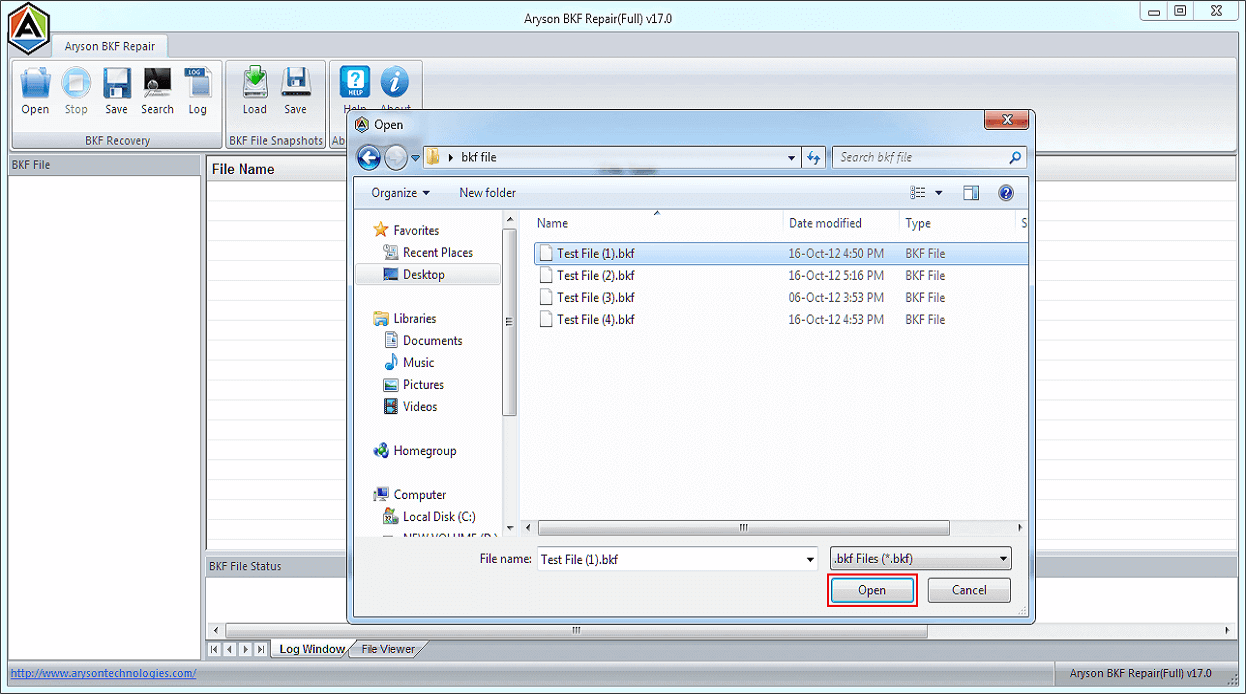Select Test File (4).bkf in file list
Image resolution: width=1246 pixels, height=694 pixels.
click(780, 319)
